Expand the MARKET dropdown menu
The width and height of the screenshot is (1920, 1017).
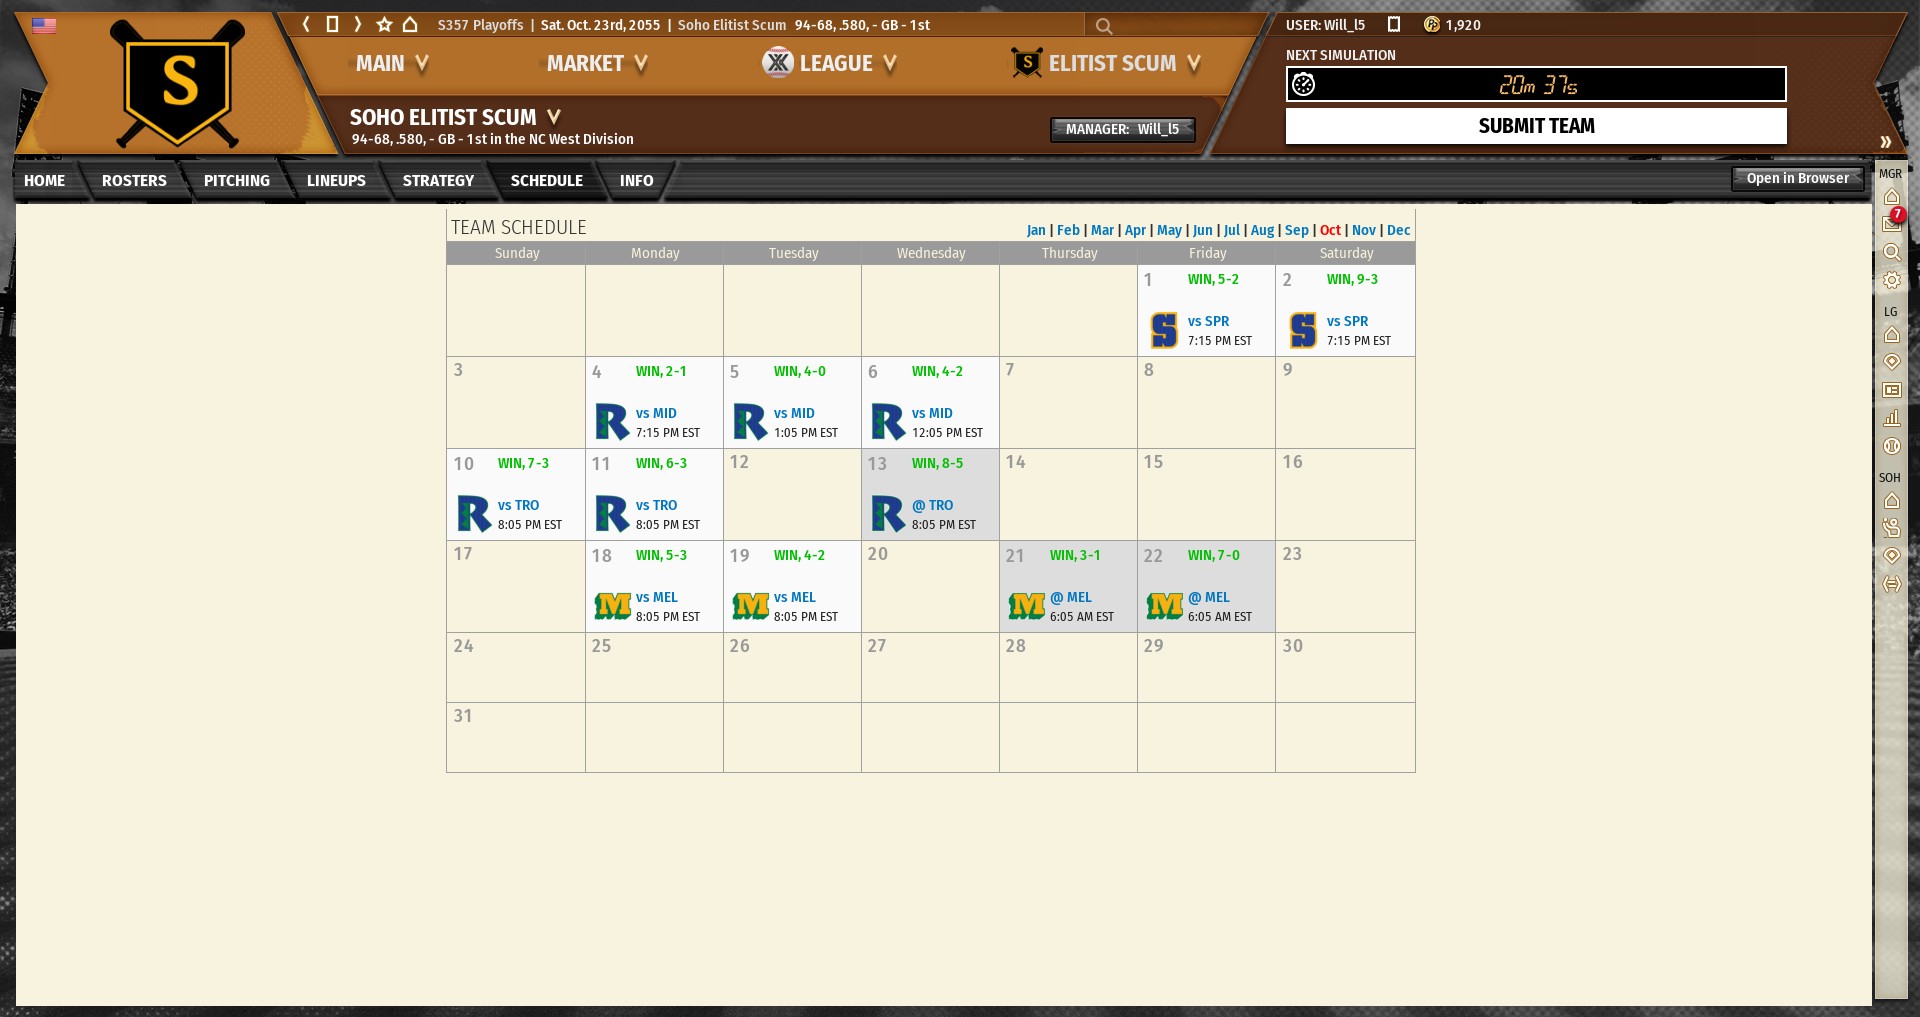click(x=597, y=64)
